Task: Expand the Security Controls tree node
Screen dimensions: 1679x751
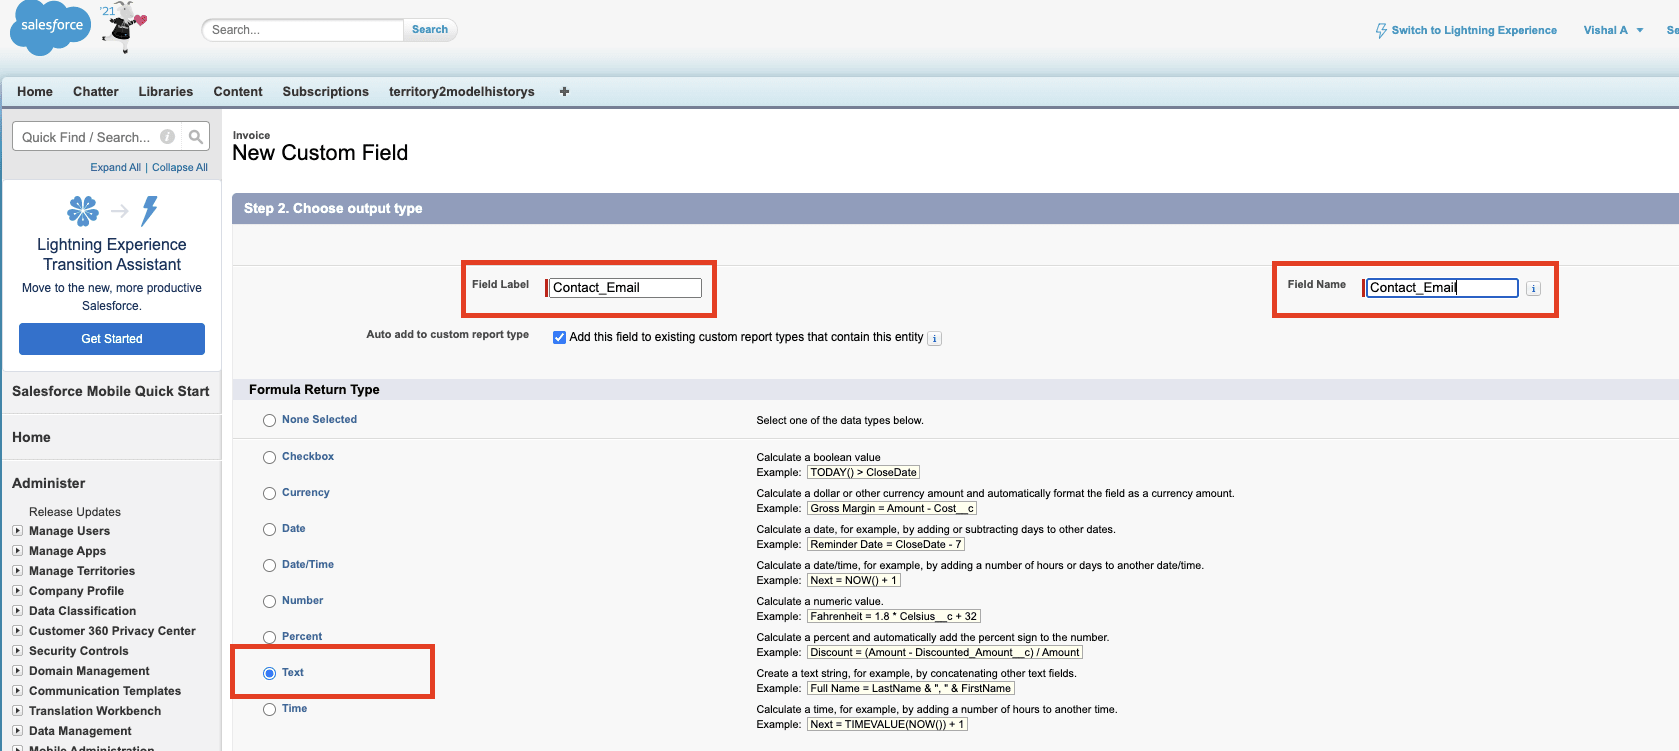Action: (17, 651)
